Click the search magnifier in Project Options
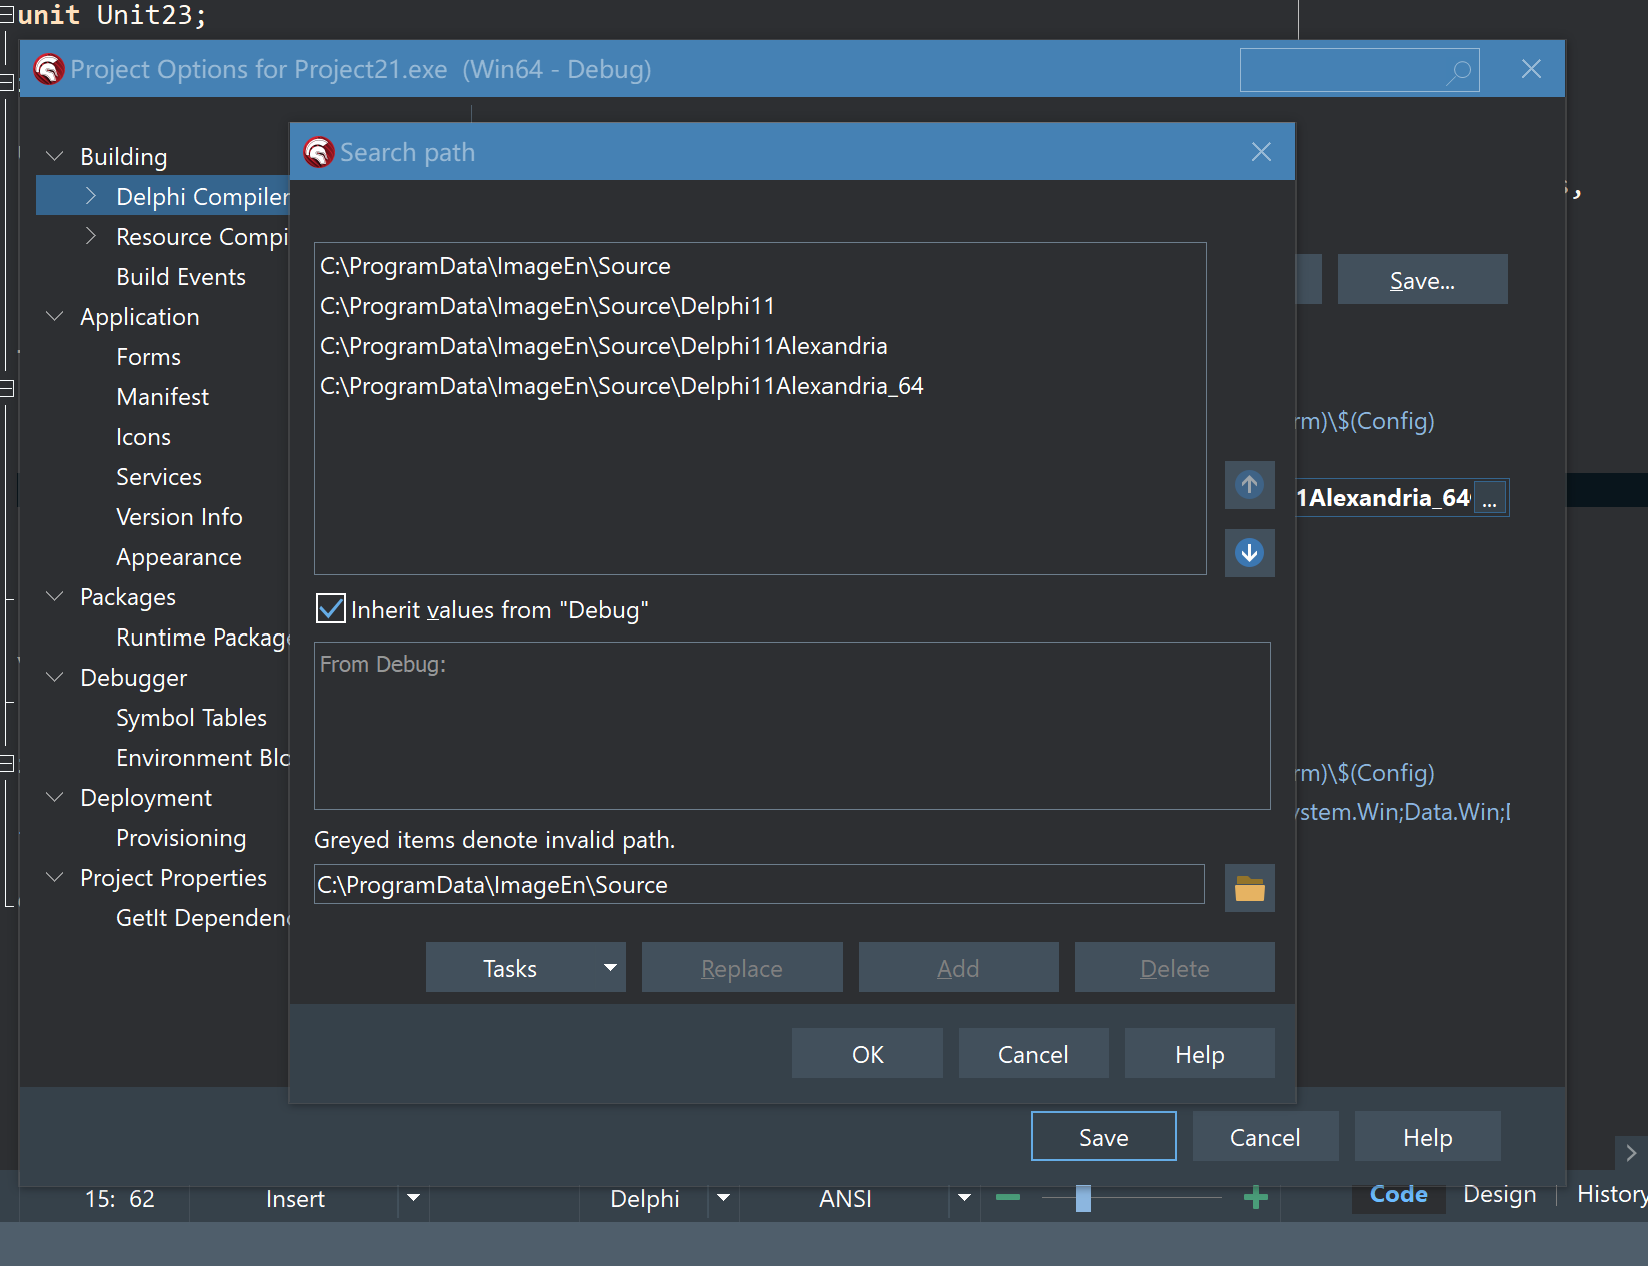This screenshot has width=1648, height=1266. click(1459, 70)
